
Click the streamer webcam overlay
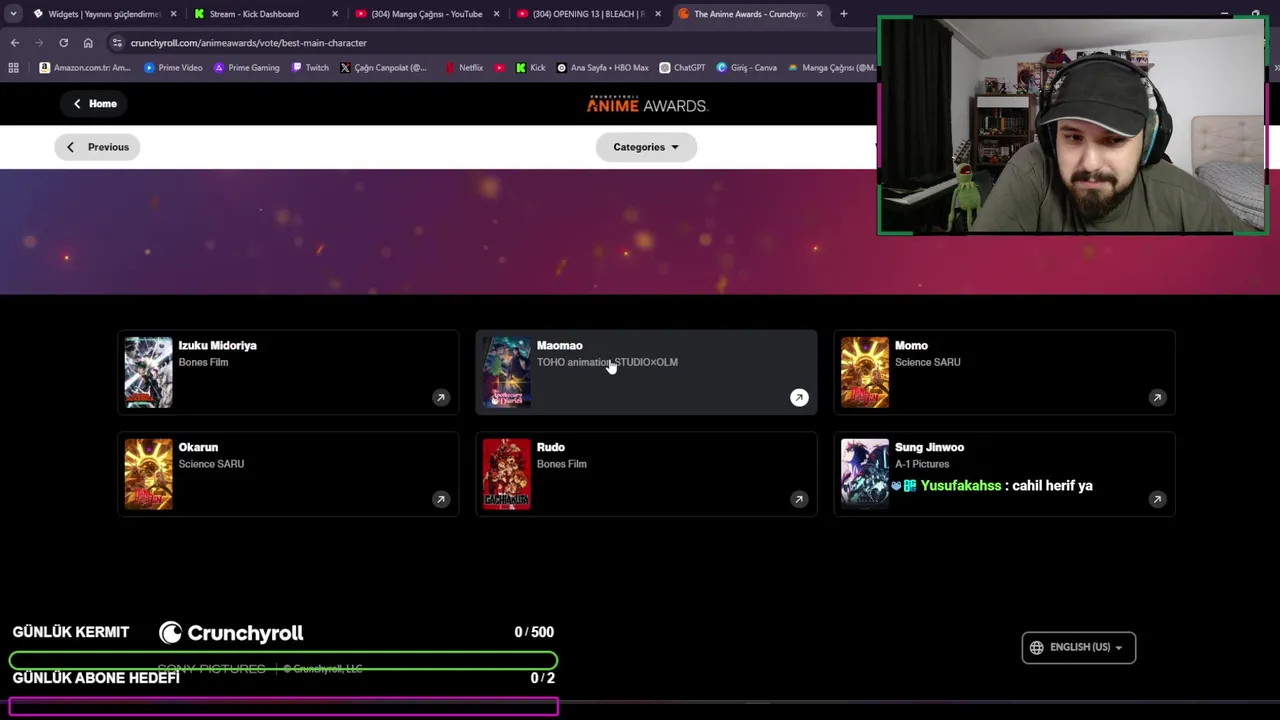point(1073,125)
